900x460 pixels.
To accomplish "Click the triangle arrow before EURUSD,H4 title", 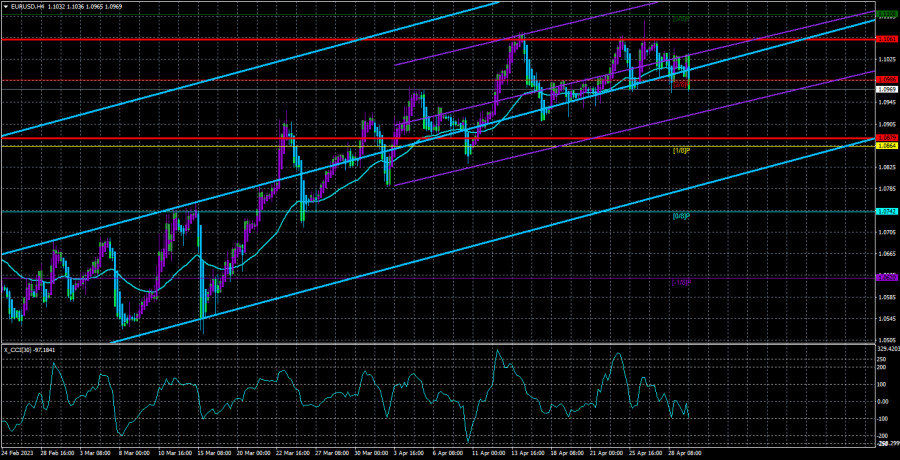I will click(6, 6).
